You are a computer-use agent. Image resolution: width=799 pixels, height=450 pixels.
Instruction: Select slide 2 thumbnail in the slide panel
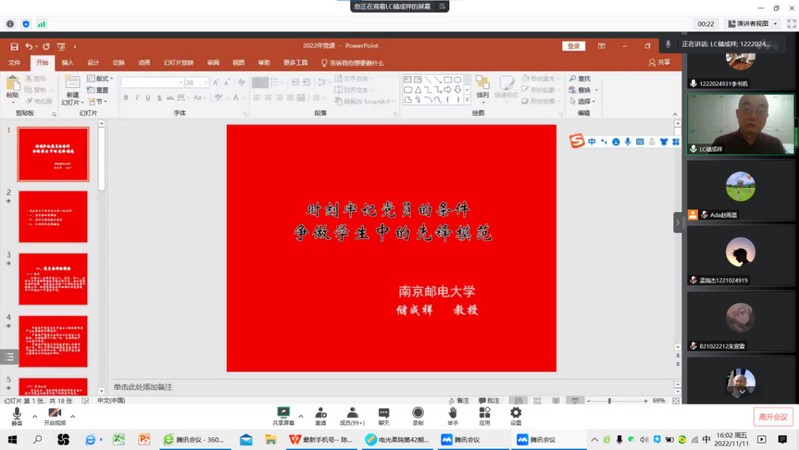[x=53, y=216]
